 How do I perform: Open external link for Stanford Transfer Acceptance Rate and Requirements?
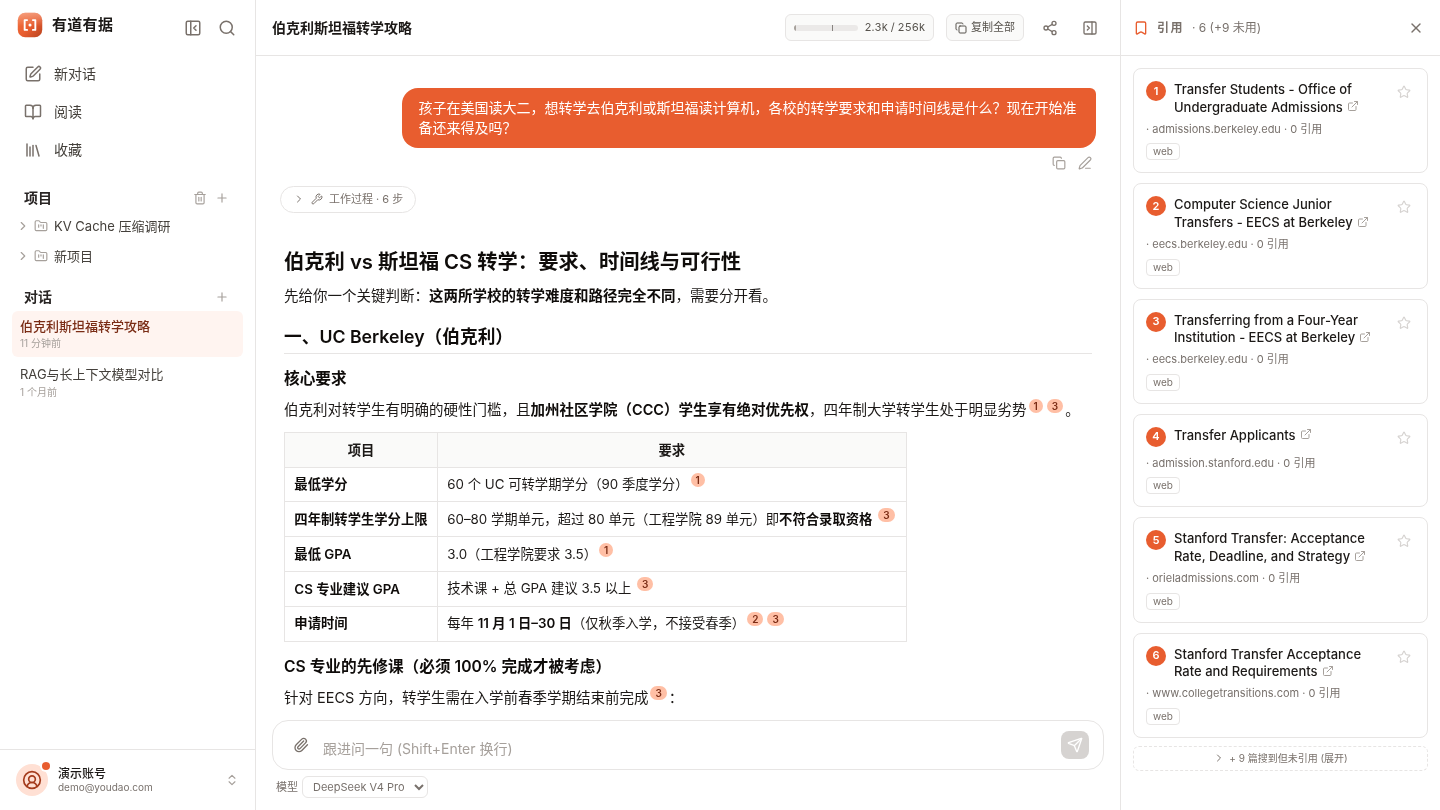tap(1328, 671)
